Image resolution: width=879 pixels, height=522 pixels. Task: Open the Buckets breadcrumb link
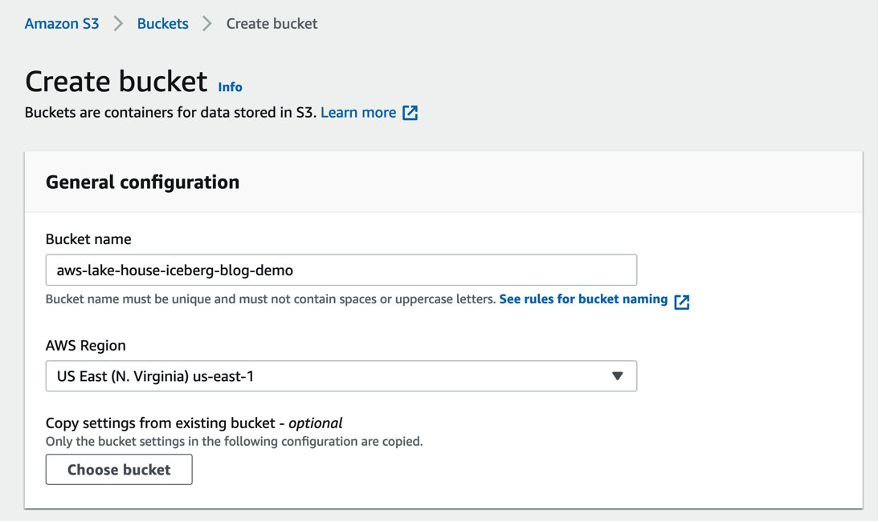pyautogui.click(x=163, y=24)
